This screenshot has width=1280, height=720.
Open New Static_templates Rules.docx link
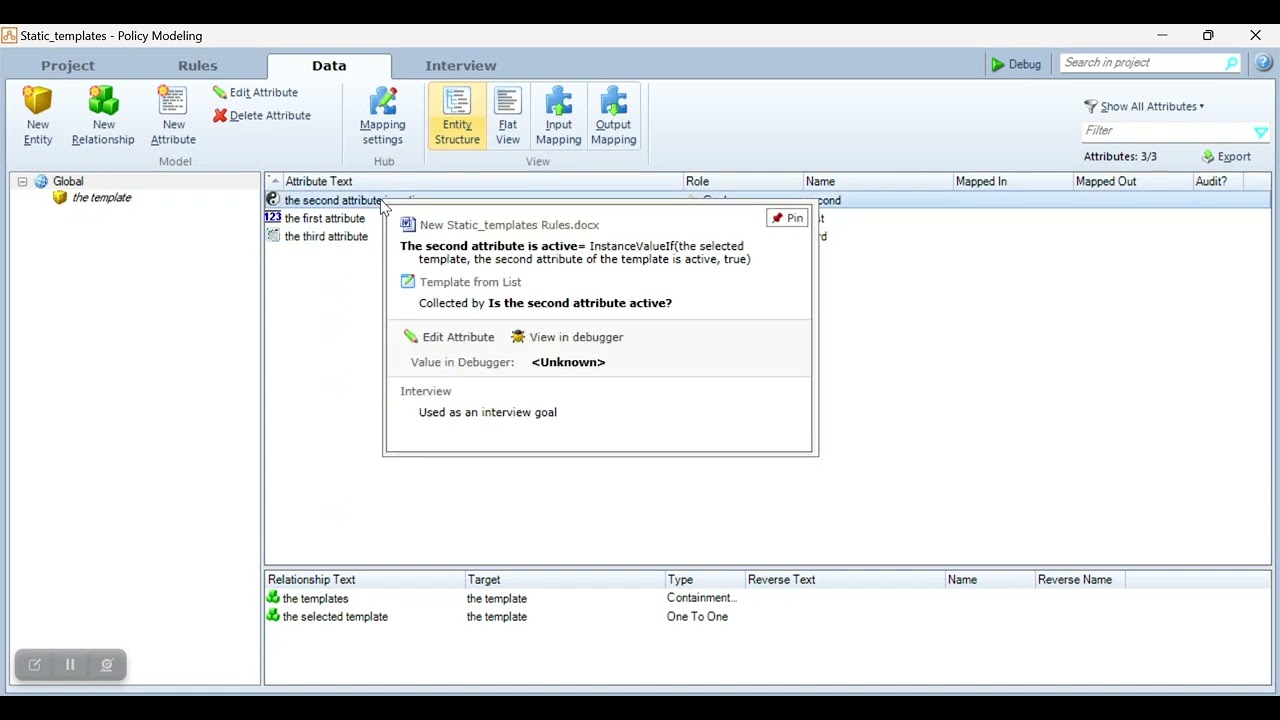[x=509, y=225]
